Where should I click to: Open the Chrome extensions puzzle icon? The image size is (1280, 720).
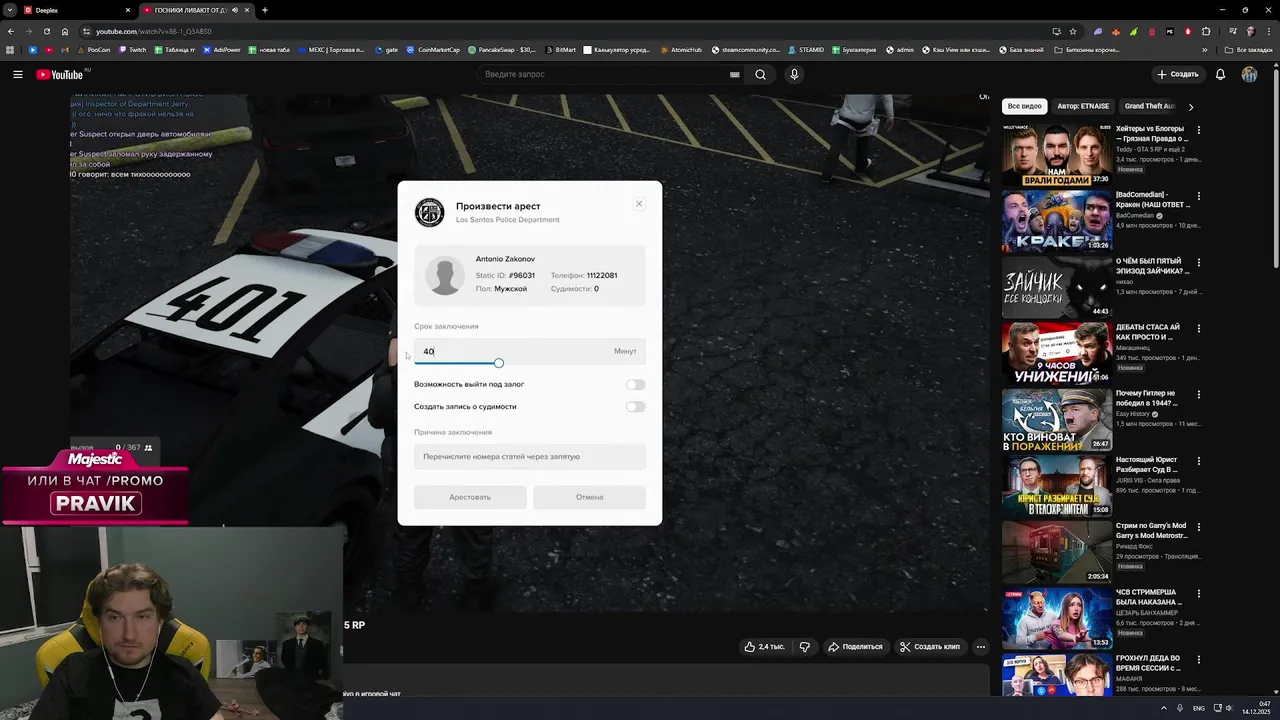tap(1206, 31)
